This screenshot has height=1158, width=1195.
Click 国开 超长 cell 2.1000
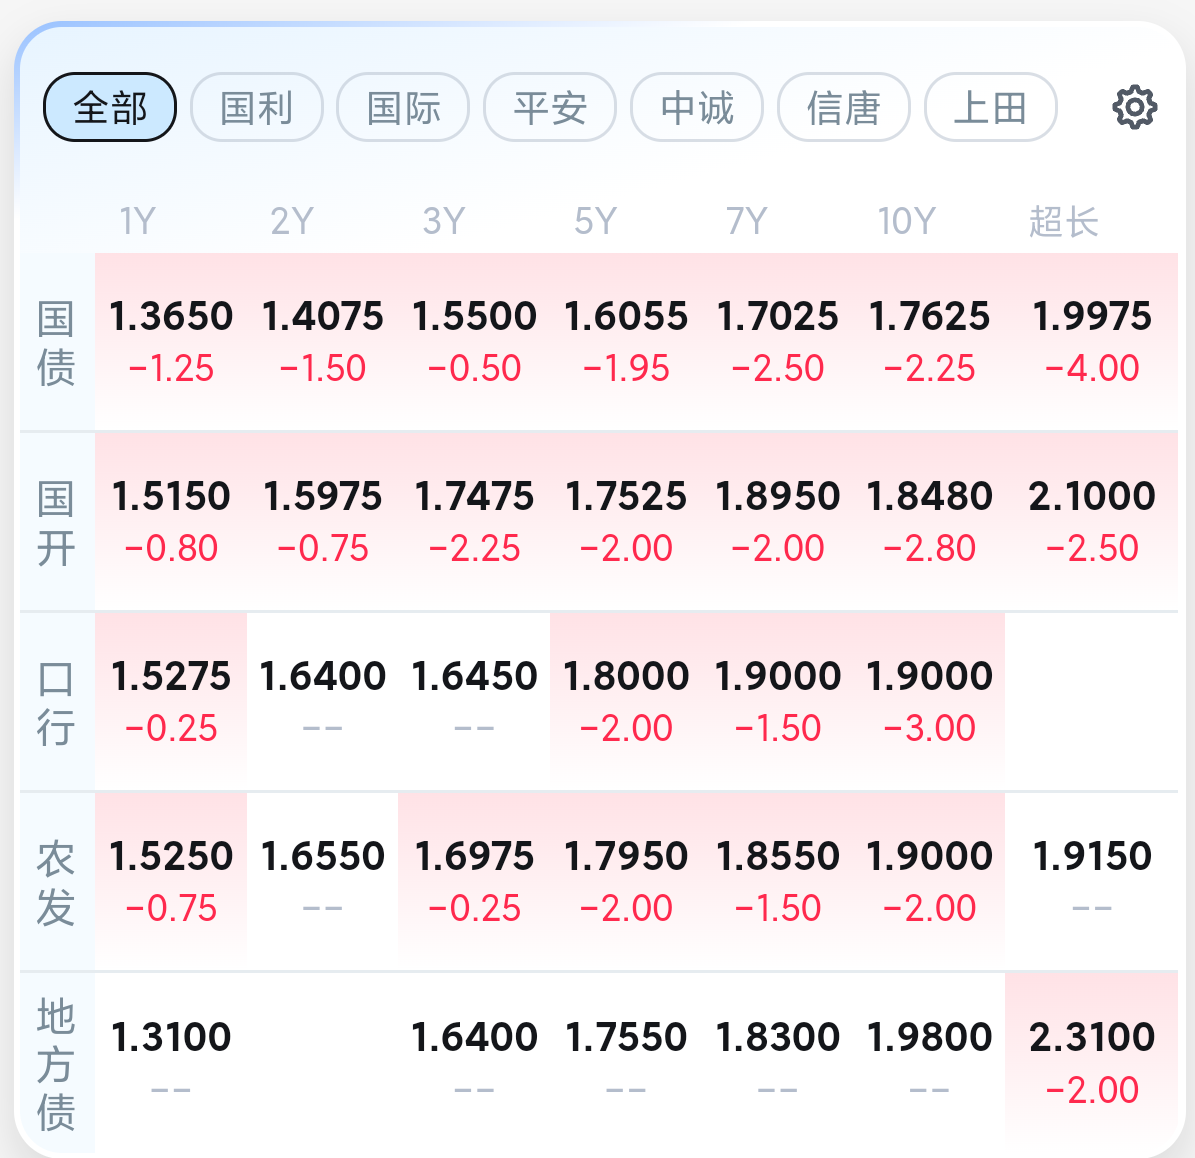pyautogui.click(x=1092, y=521)
